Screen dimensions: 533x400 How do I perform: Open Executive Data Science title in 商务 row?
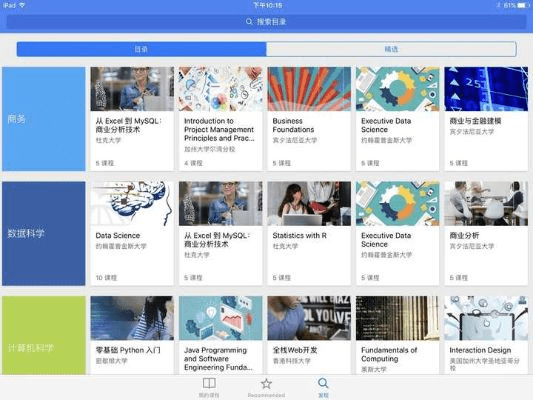[x=386, y=125]
